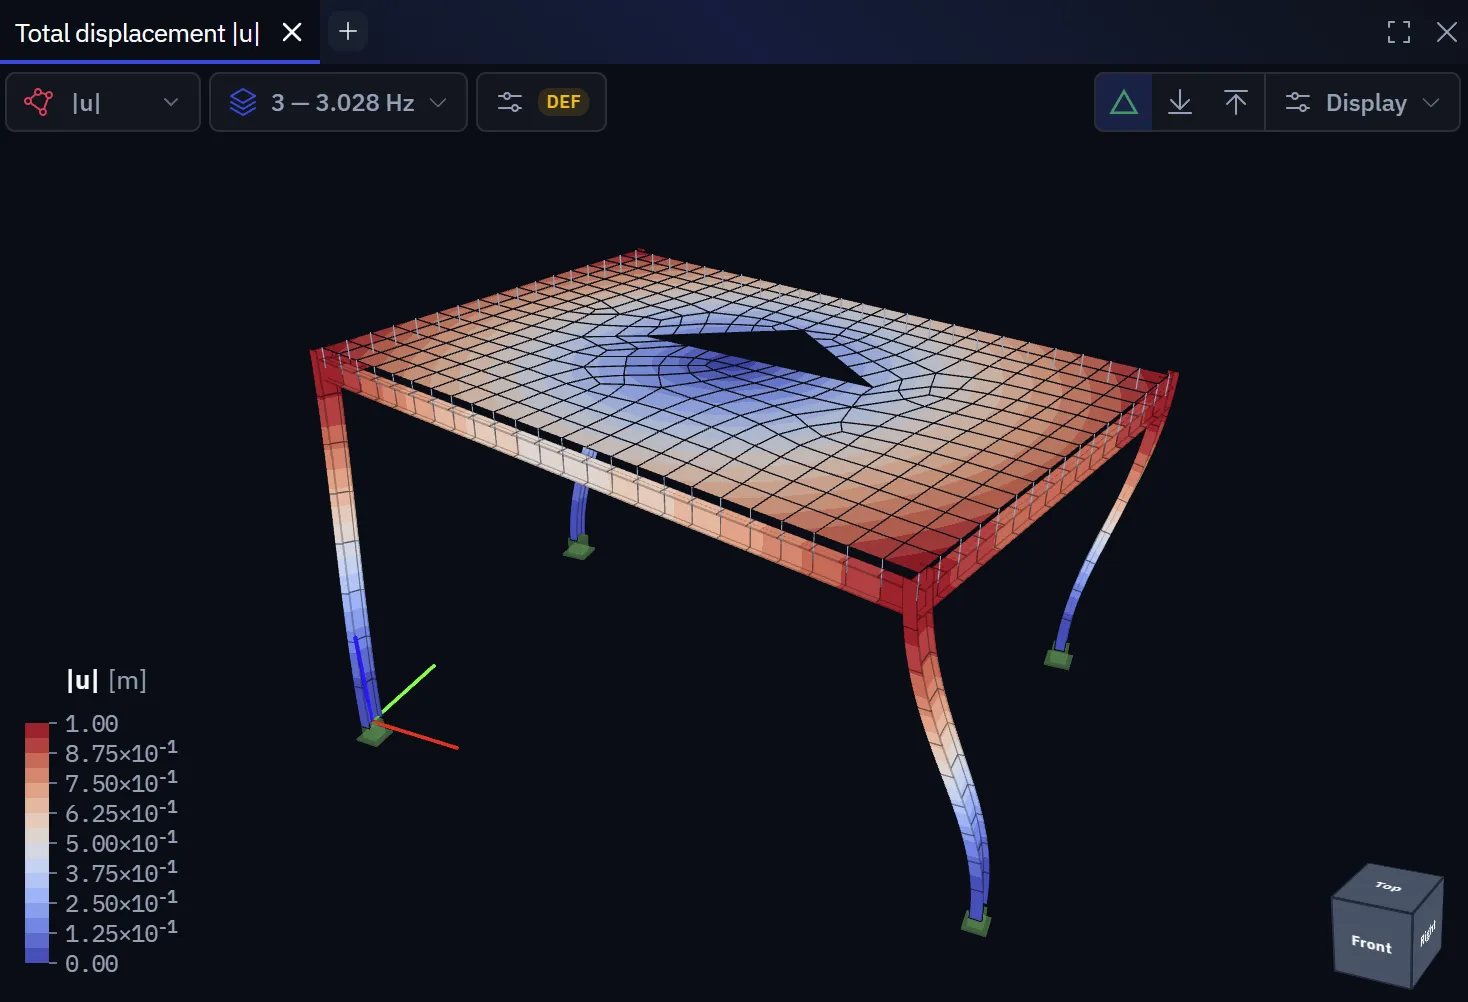
Task: Click the upload arrow icon
Action: (x=1236, y=102)
